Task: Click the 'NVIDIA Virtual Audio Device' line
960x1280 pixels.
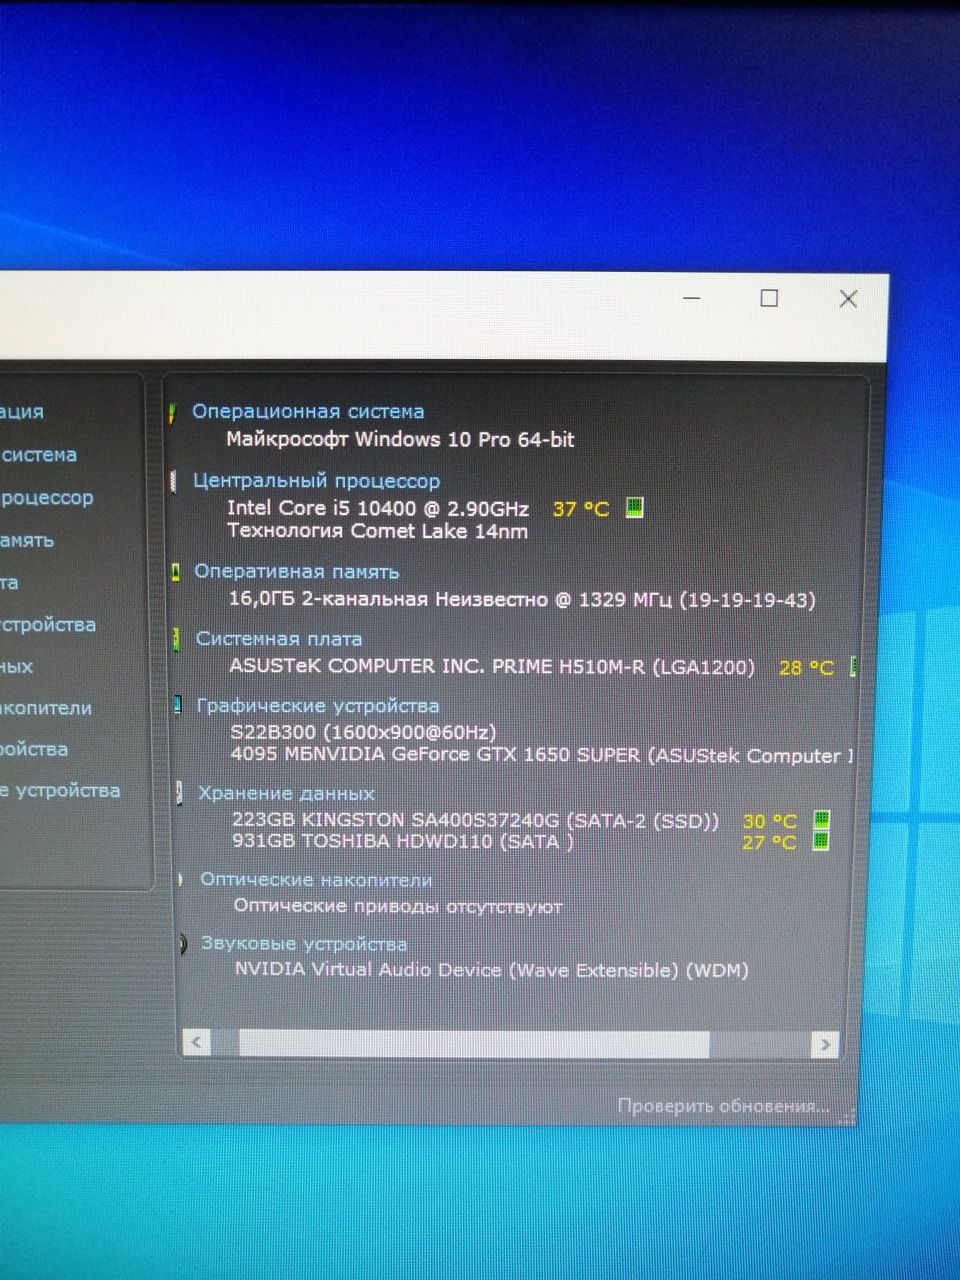Action: click(x=491, y=969)
